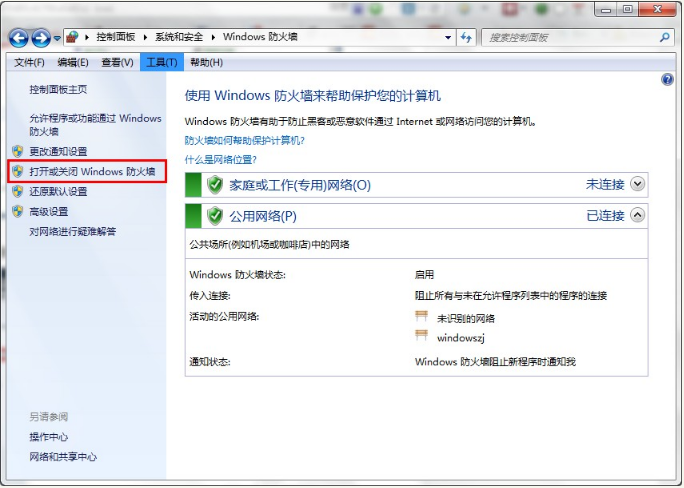Screen dimensions: 684x488
Task: Click the 已连接 status text
Action: [x=605, y=215]
